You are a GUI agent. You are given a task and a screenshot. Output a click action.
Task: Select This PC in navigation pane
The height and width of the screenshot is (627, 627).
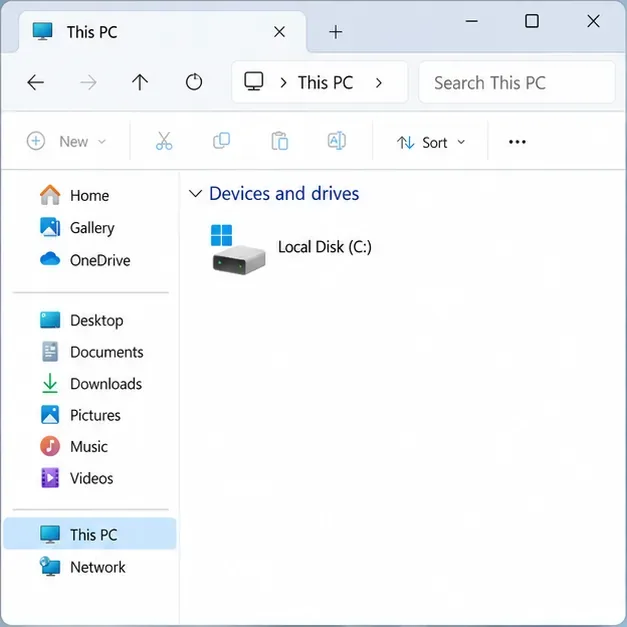click(x=90, y=534)
